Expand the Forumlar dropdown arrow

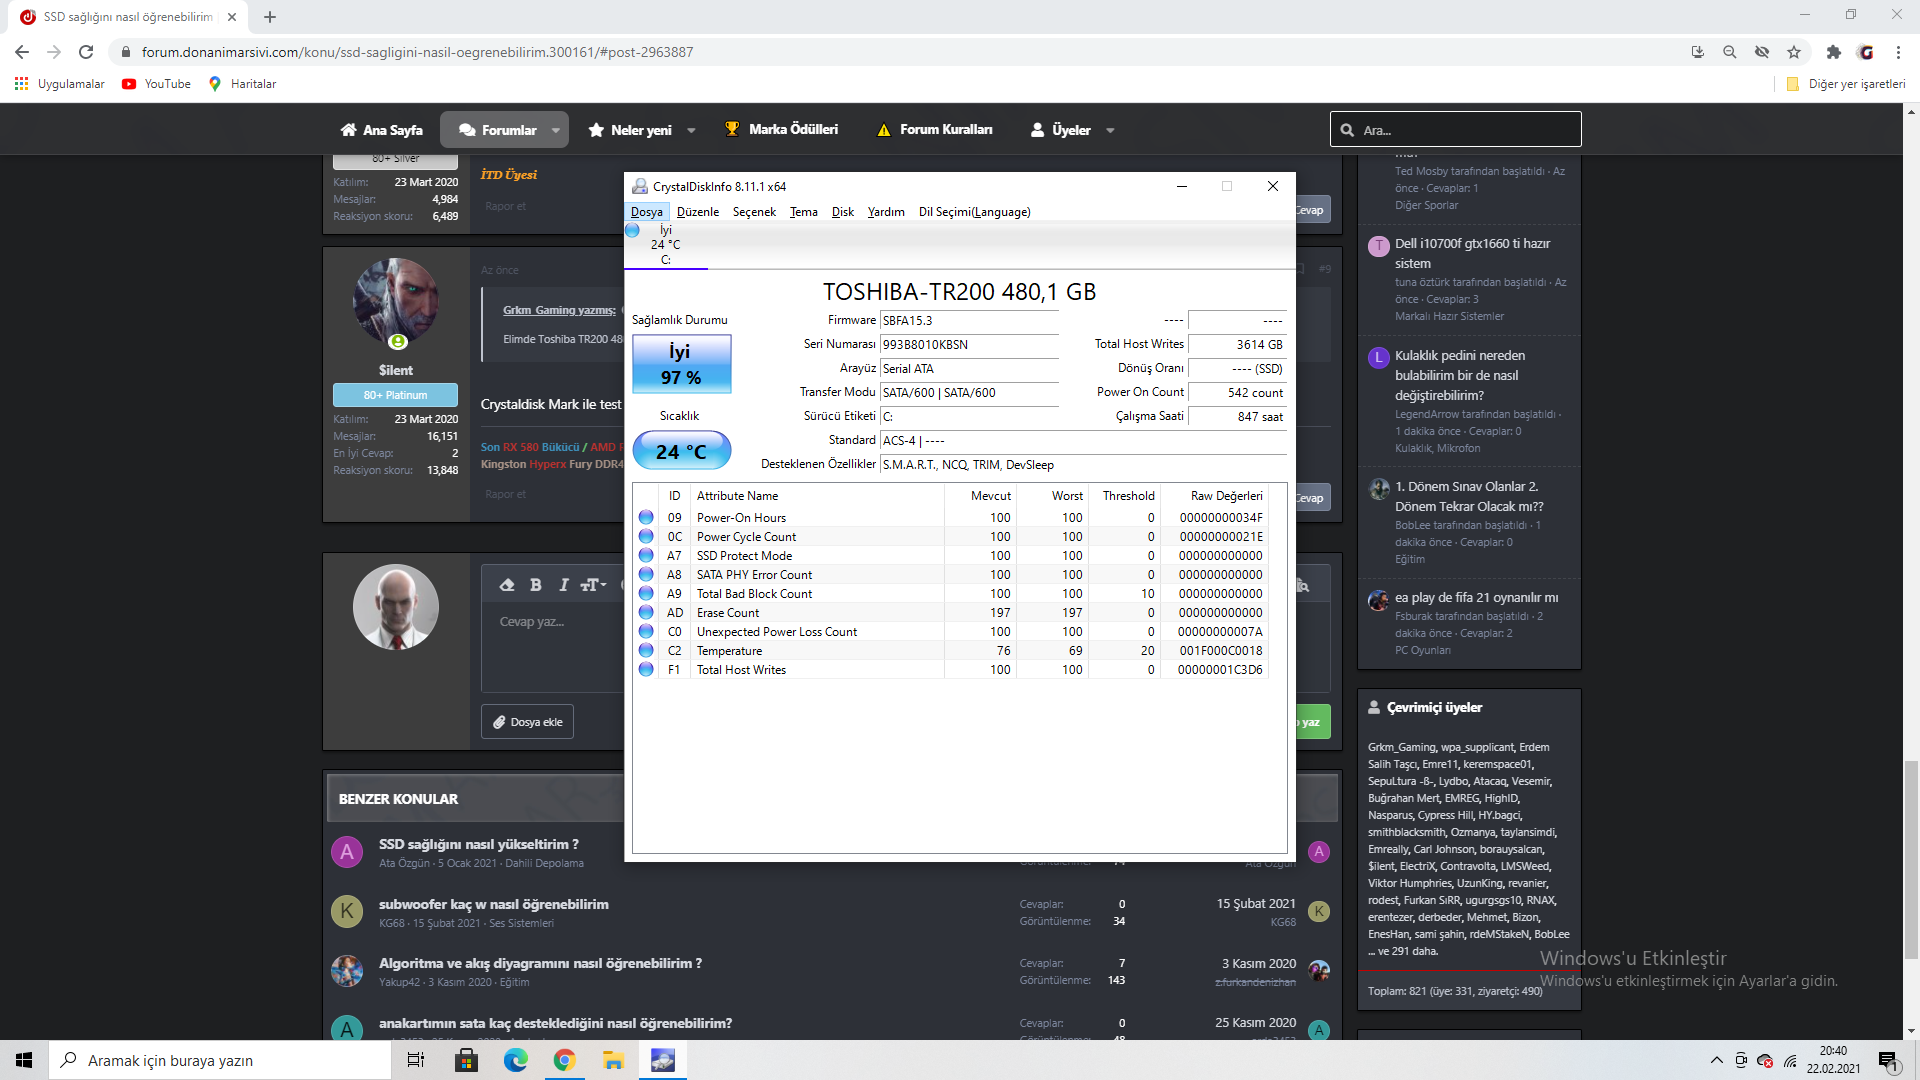tap(556, 130)
